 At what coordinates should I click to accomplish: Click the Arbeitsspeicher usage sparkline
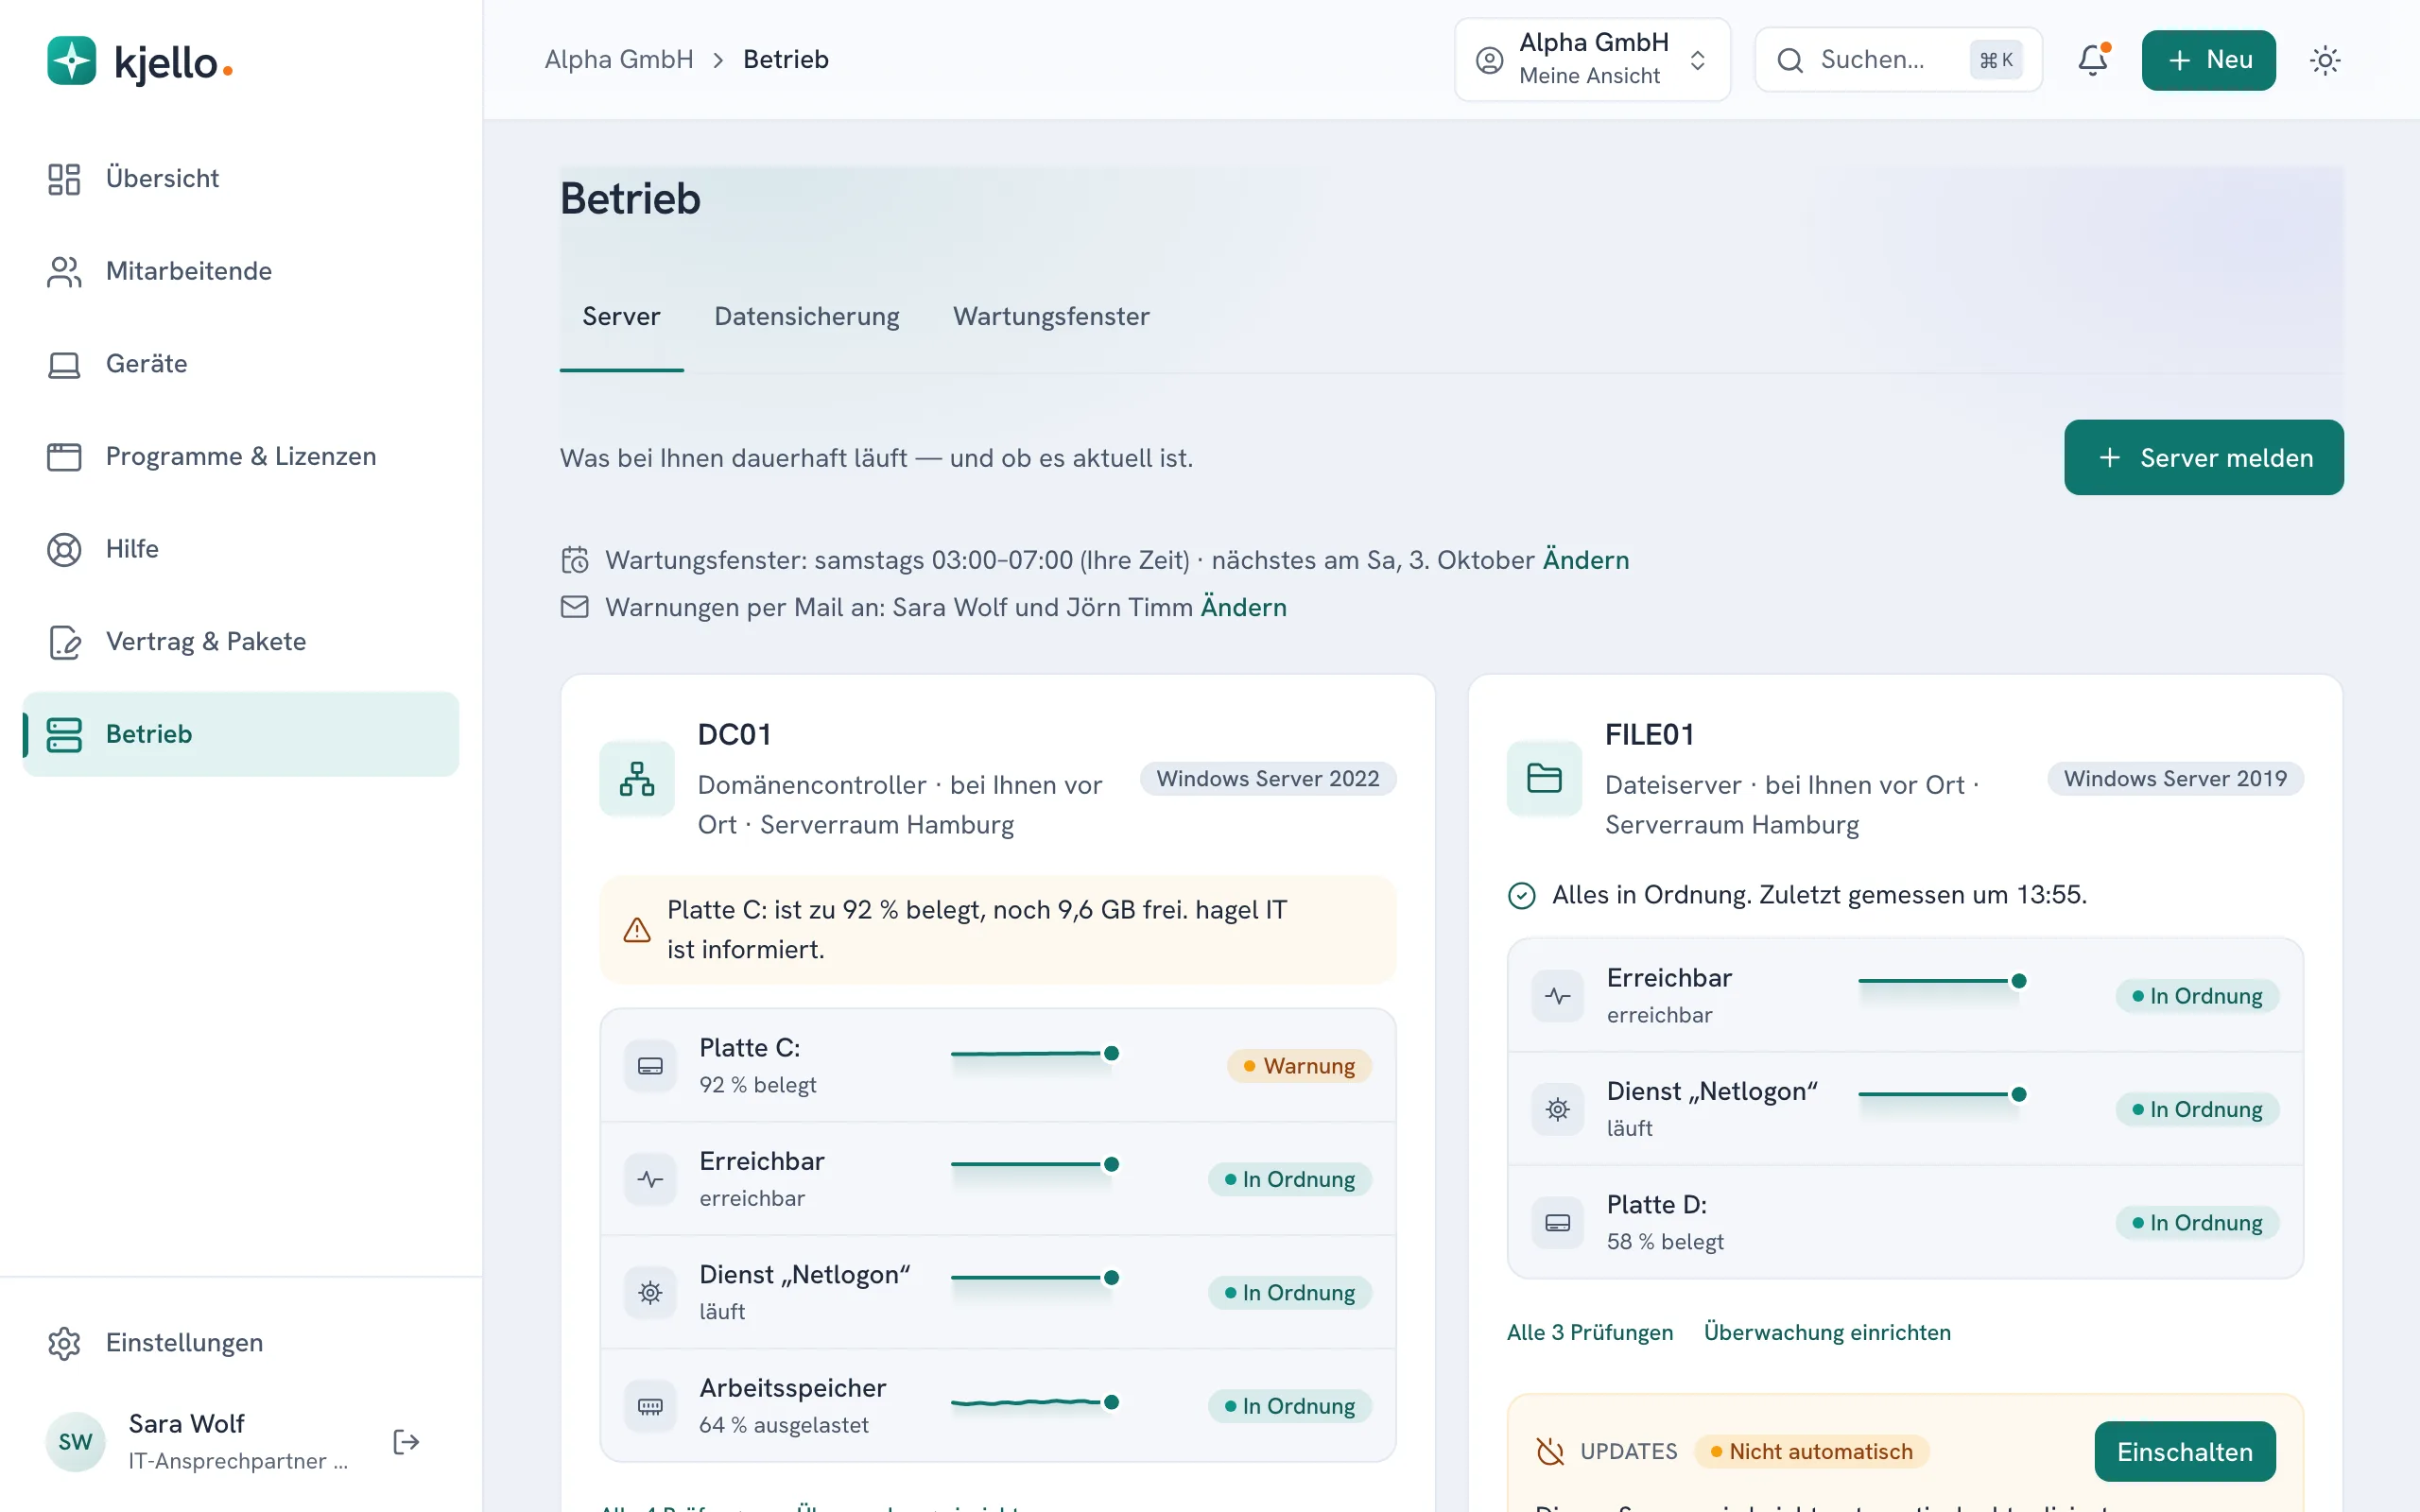click(x=1035, y=1402)
